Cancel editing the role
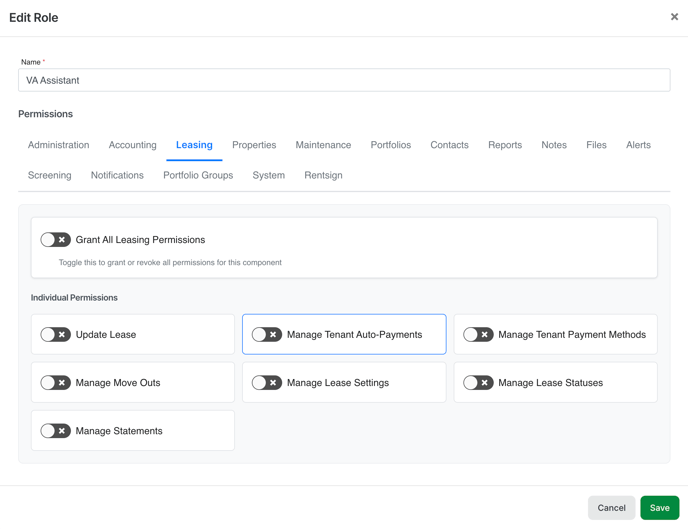This screenshot has width=688, height=529. (x=611, y=508)
